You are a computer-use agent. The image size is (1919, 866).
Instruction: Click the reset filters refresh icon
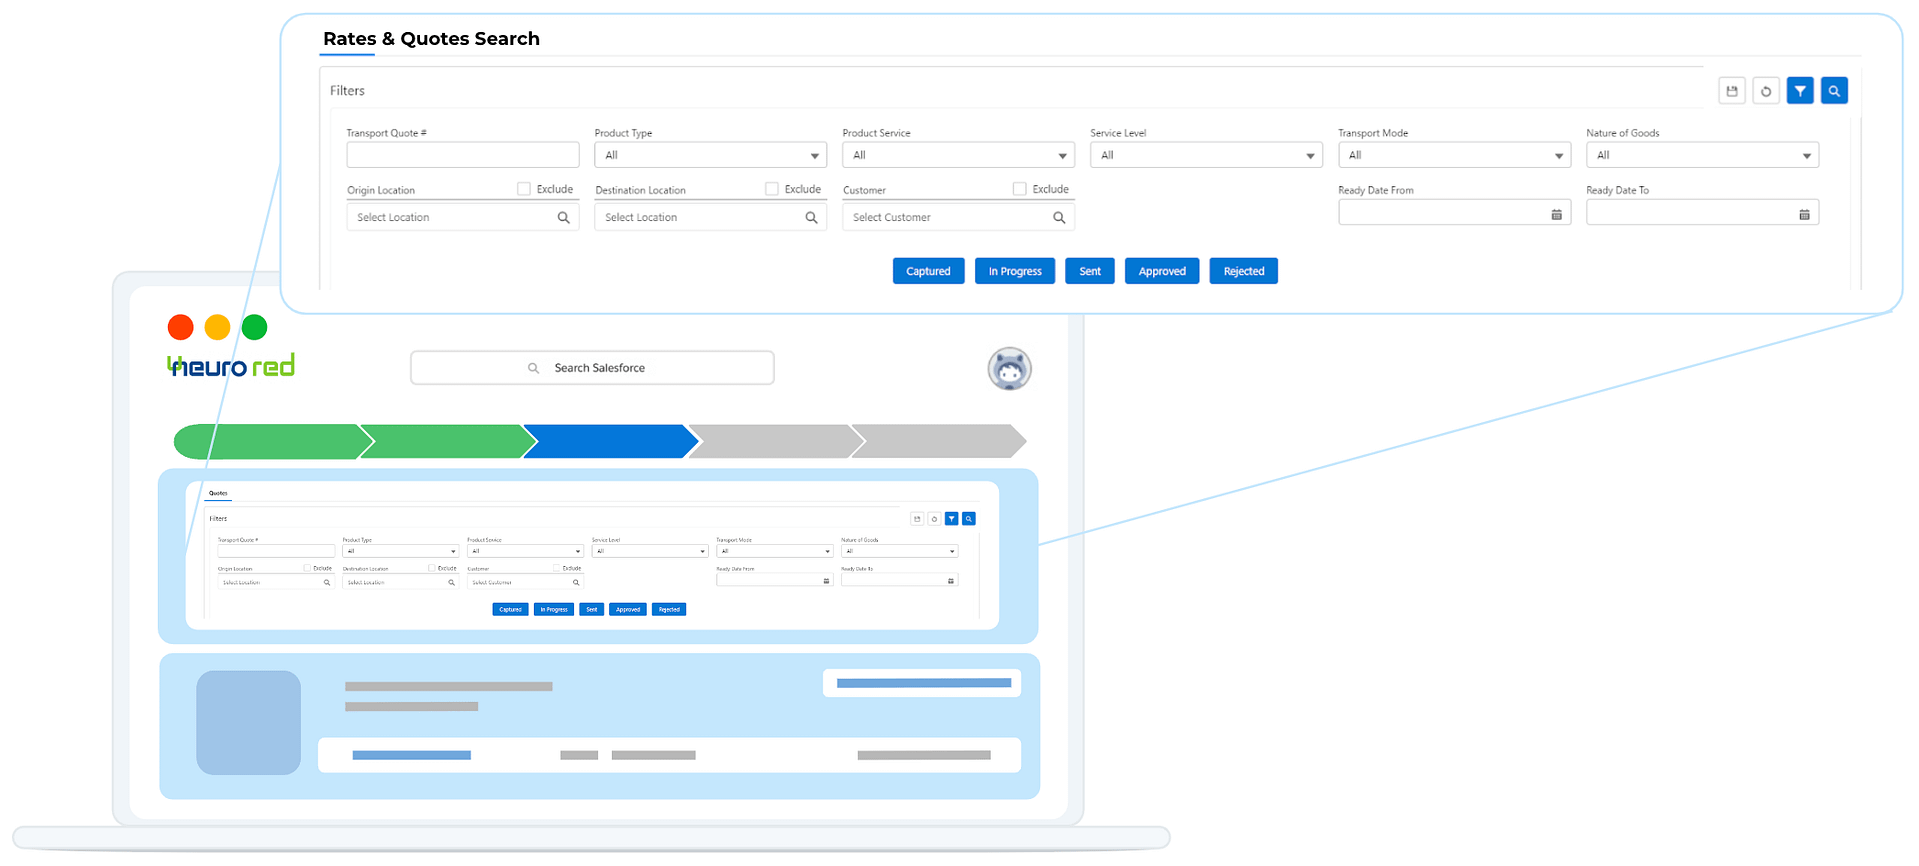click(1766, 91)
